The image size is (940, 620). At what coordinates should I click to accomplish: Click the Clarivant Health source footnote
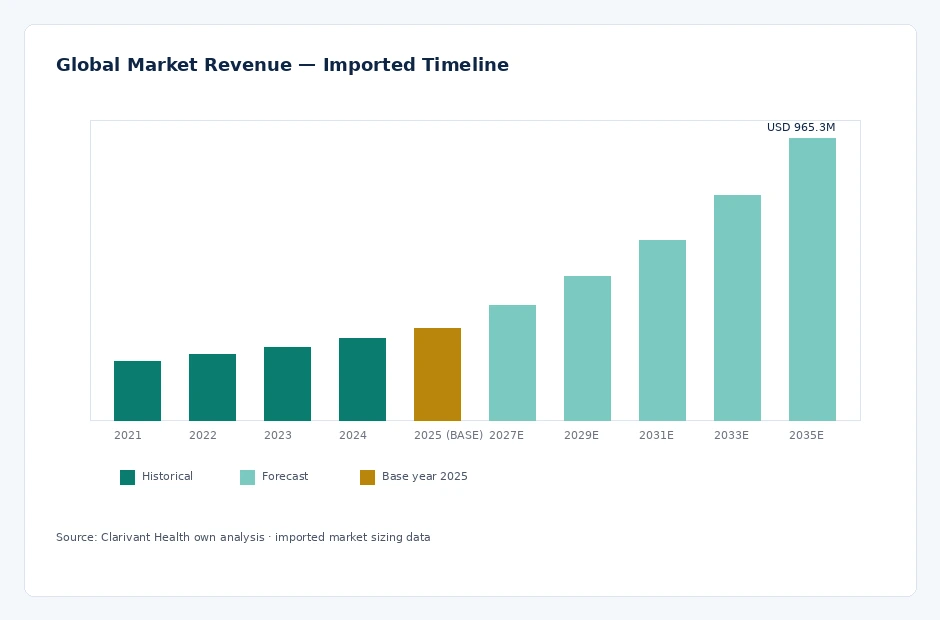pos(243,537)
